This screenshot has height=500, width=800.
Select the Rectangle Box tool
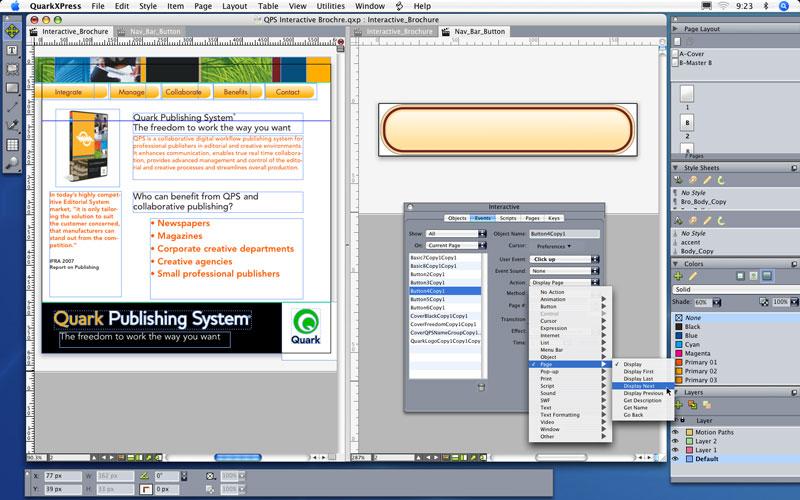[12, 88]
